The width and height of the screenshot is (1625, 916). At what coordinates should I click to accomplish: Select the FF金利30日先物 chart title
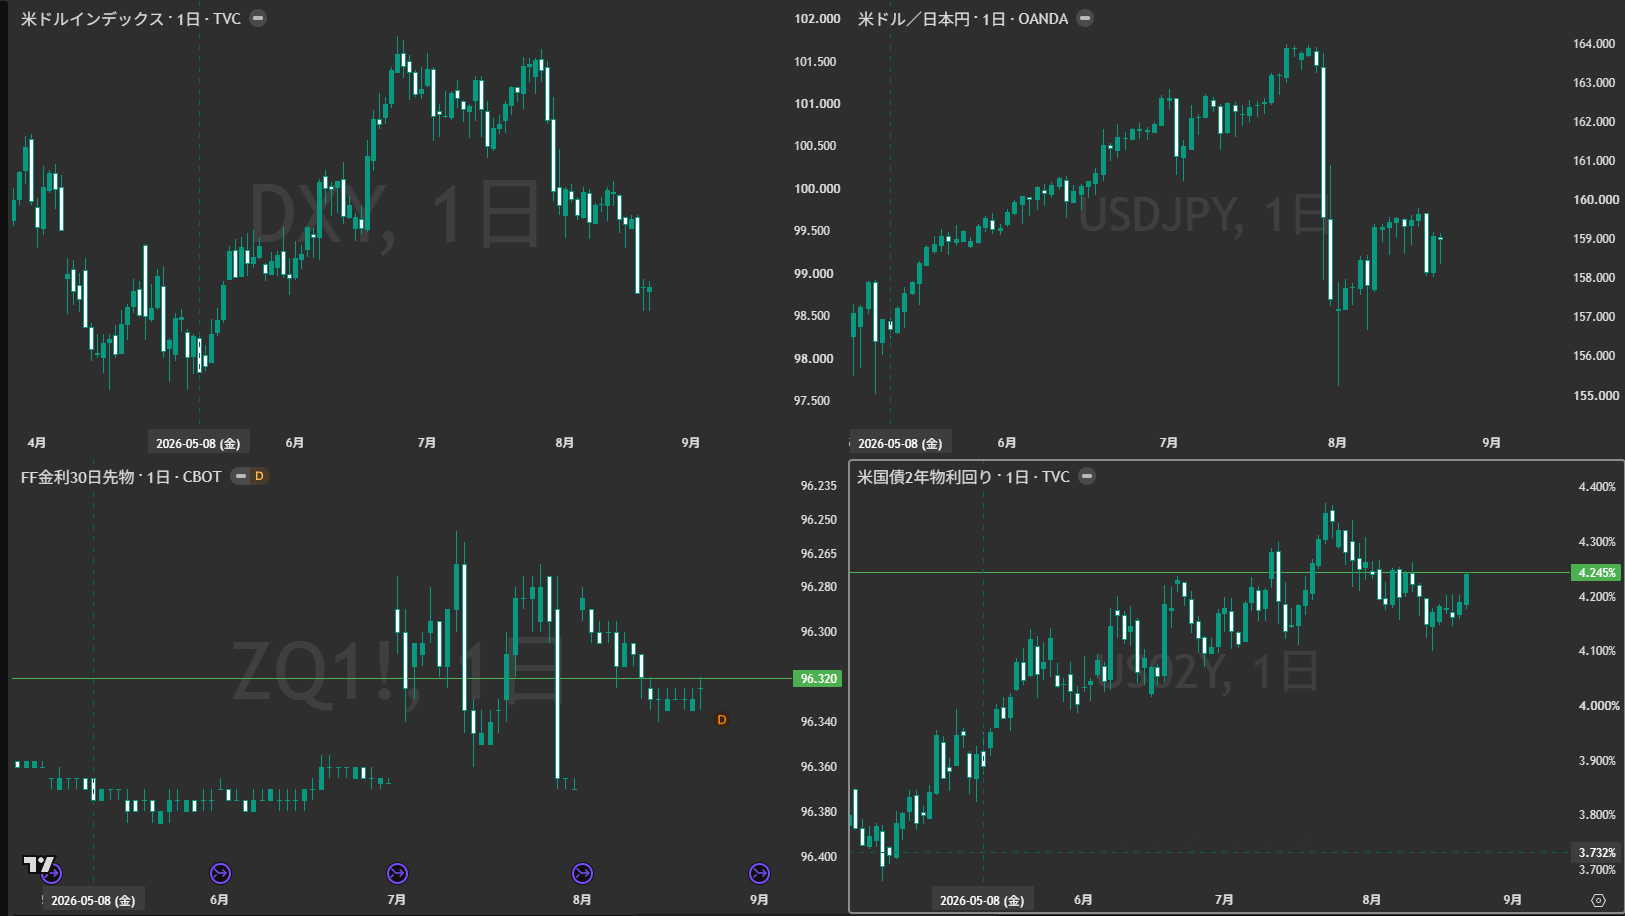coord(77,477)
